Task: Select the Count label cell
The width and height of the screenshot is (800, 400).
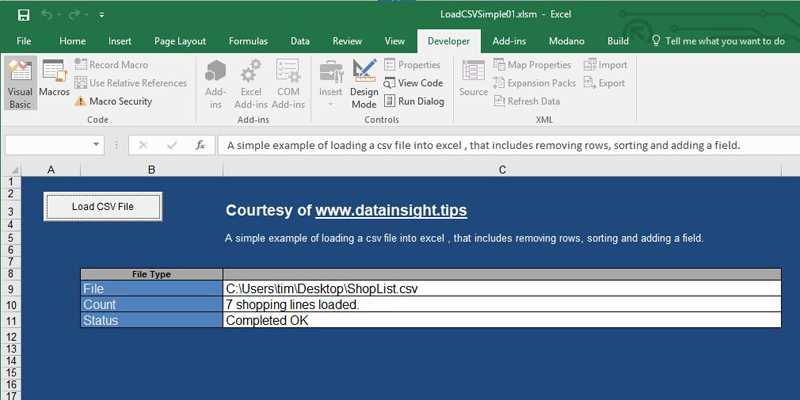Action: pos(152,305)
